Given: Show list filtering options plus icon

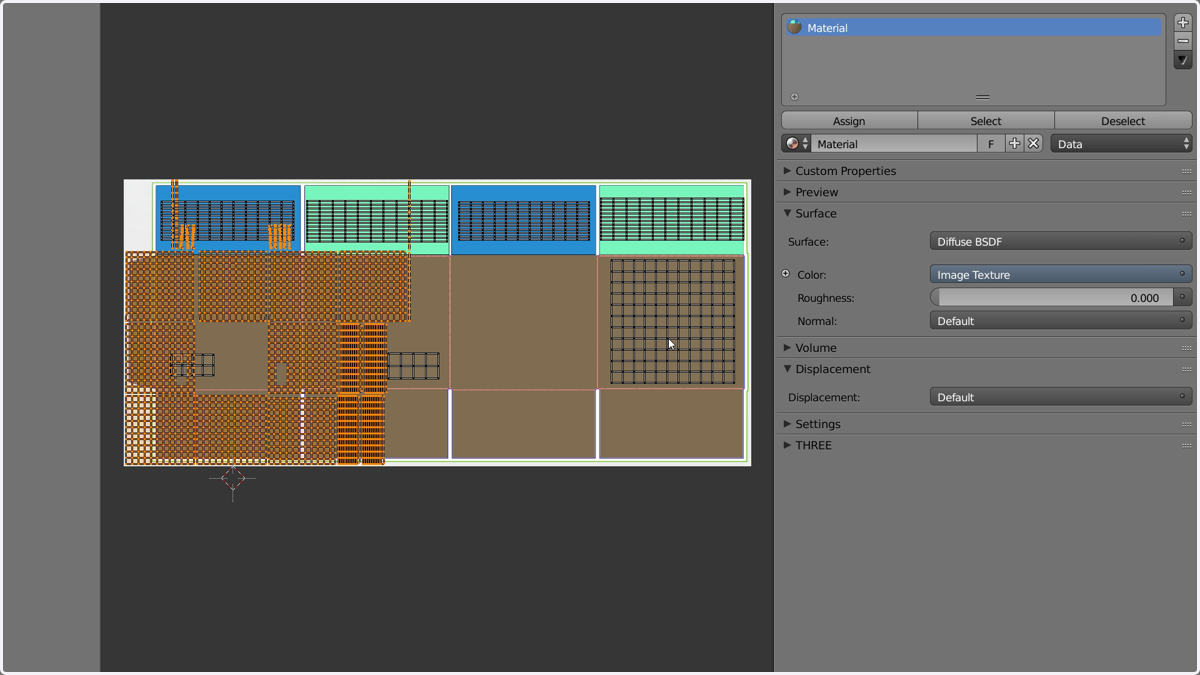Looking at the screenshot, I should (x=794, y=97).
